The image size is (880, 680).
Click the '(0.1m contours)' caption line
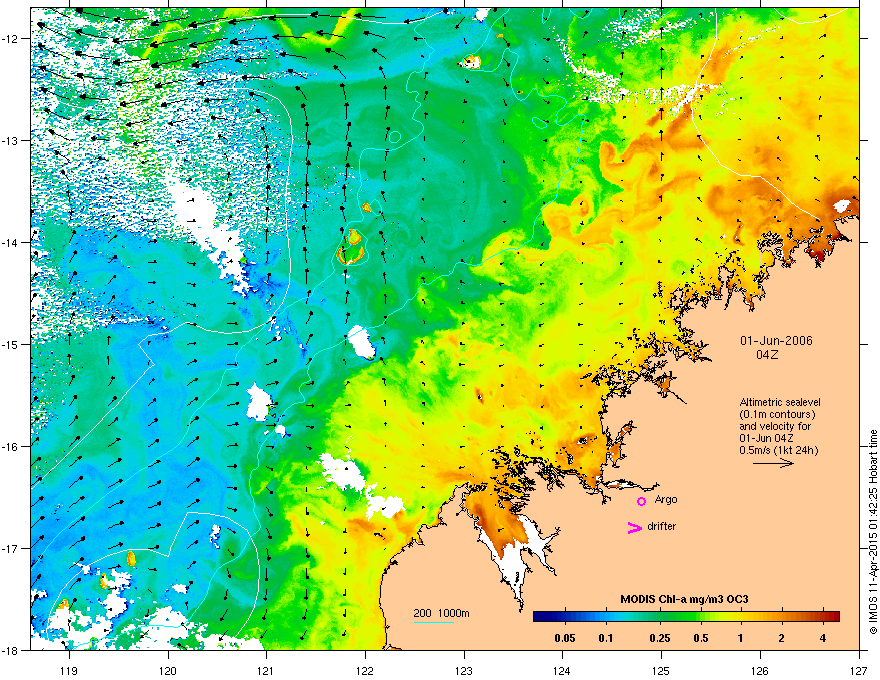click(777, 414)
